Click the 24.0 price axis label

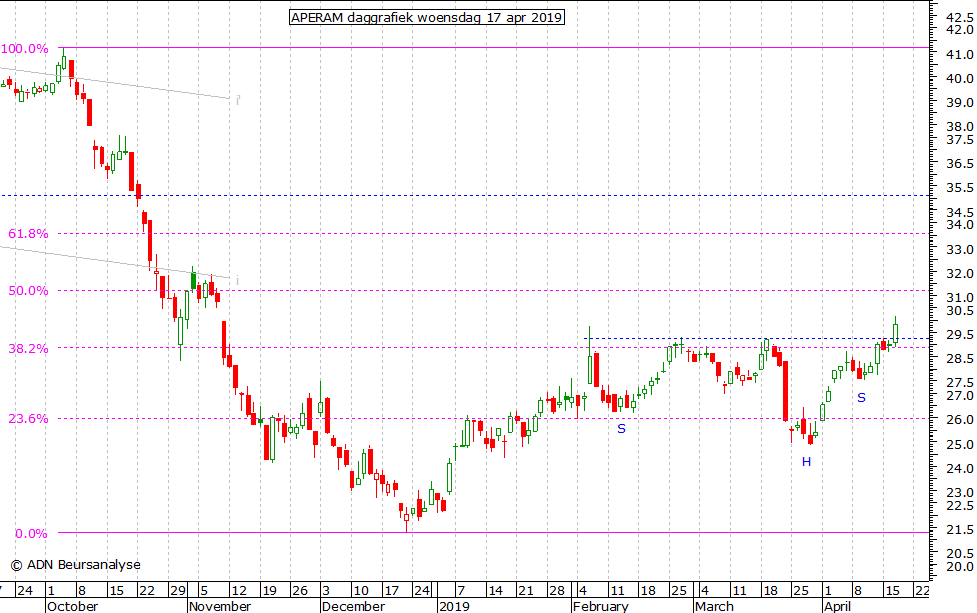point(960,468)
